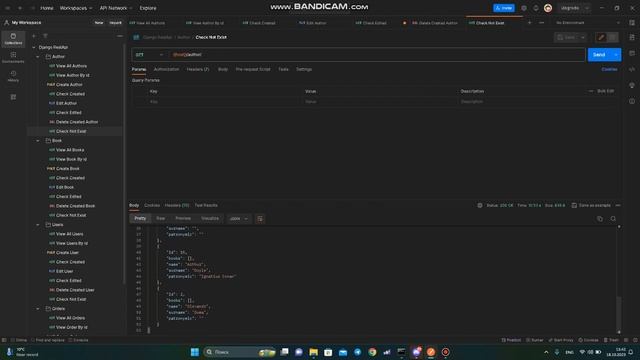Open Chrome from the Windows taskbar
The width and height of the screenshot is (640, 360).
372,352
